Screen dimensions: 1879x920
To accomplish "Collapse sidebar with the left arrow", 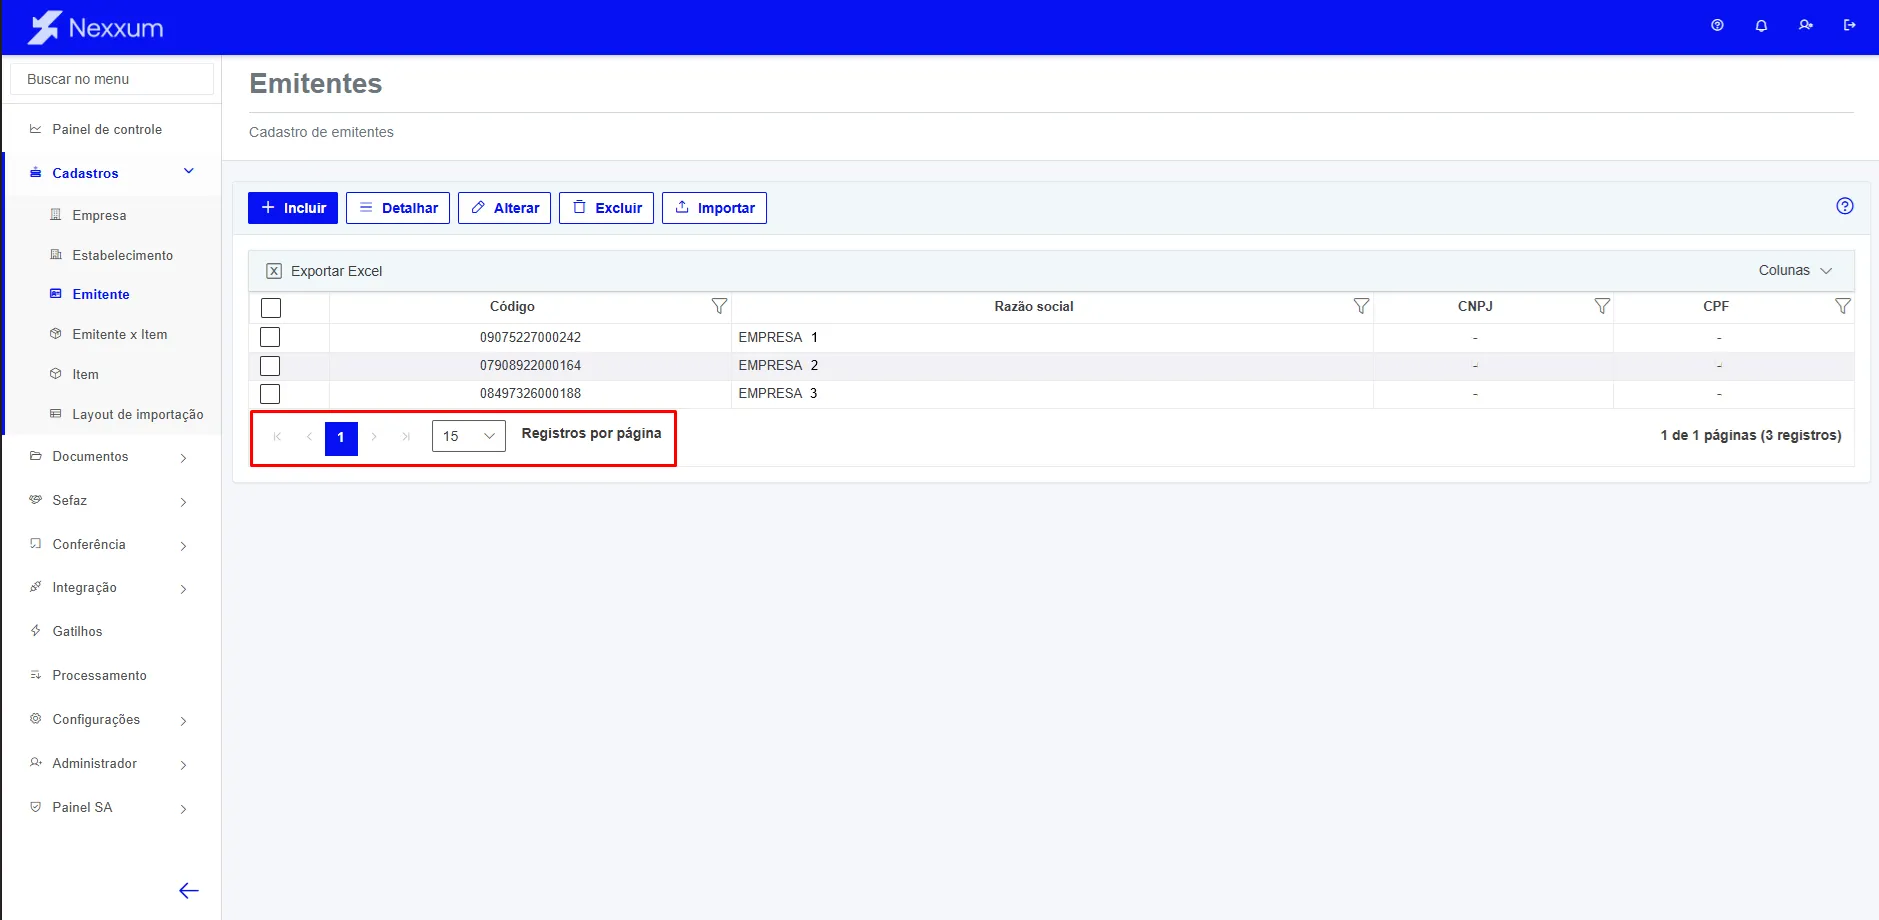I will click(188, 890).
